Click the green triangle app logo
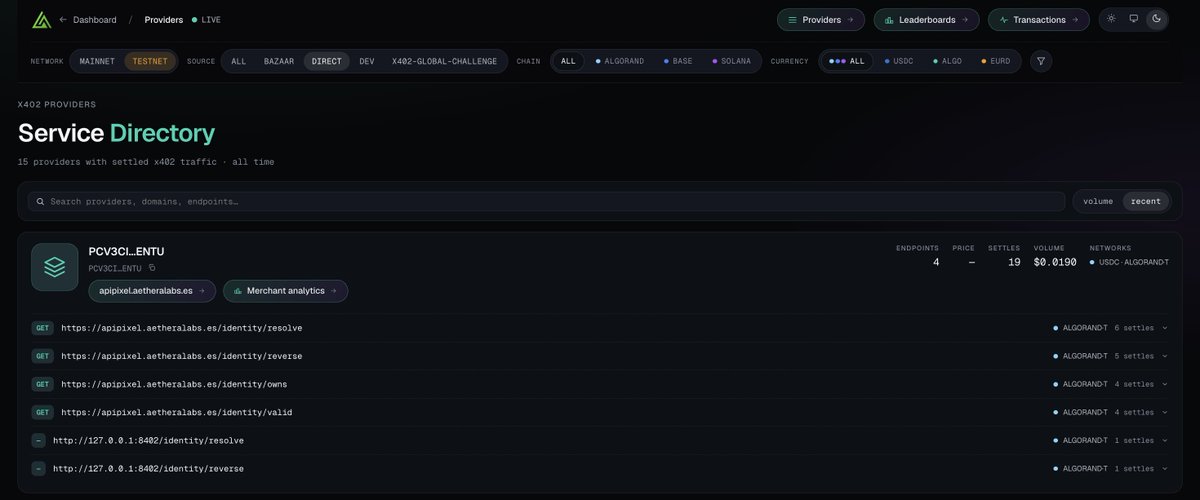Viewport: 1200px width, 500px height. (x=41, y=19)
